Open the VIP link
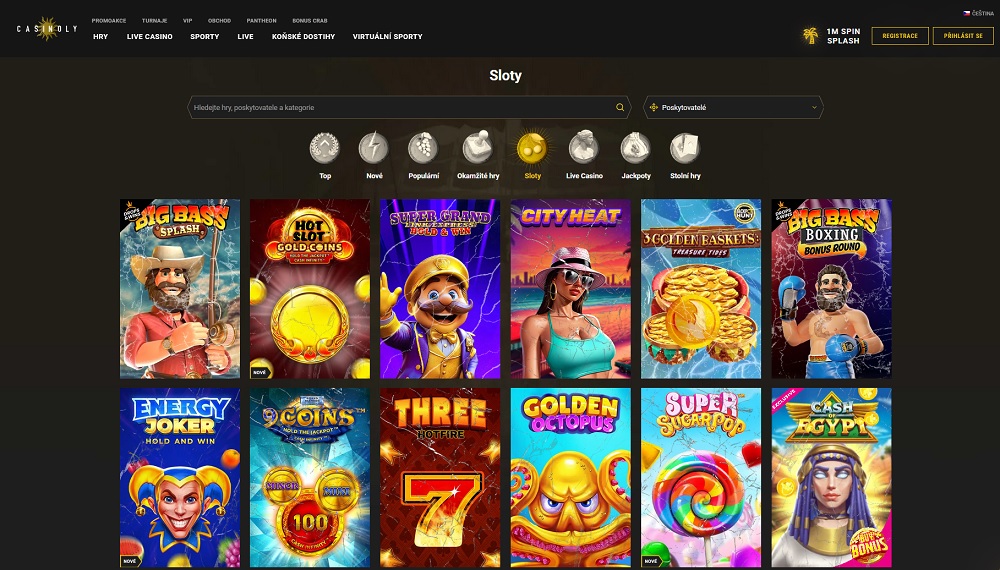The height and width of the screenshot is (570, 1000). pos(188,21)
